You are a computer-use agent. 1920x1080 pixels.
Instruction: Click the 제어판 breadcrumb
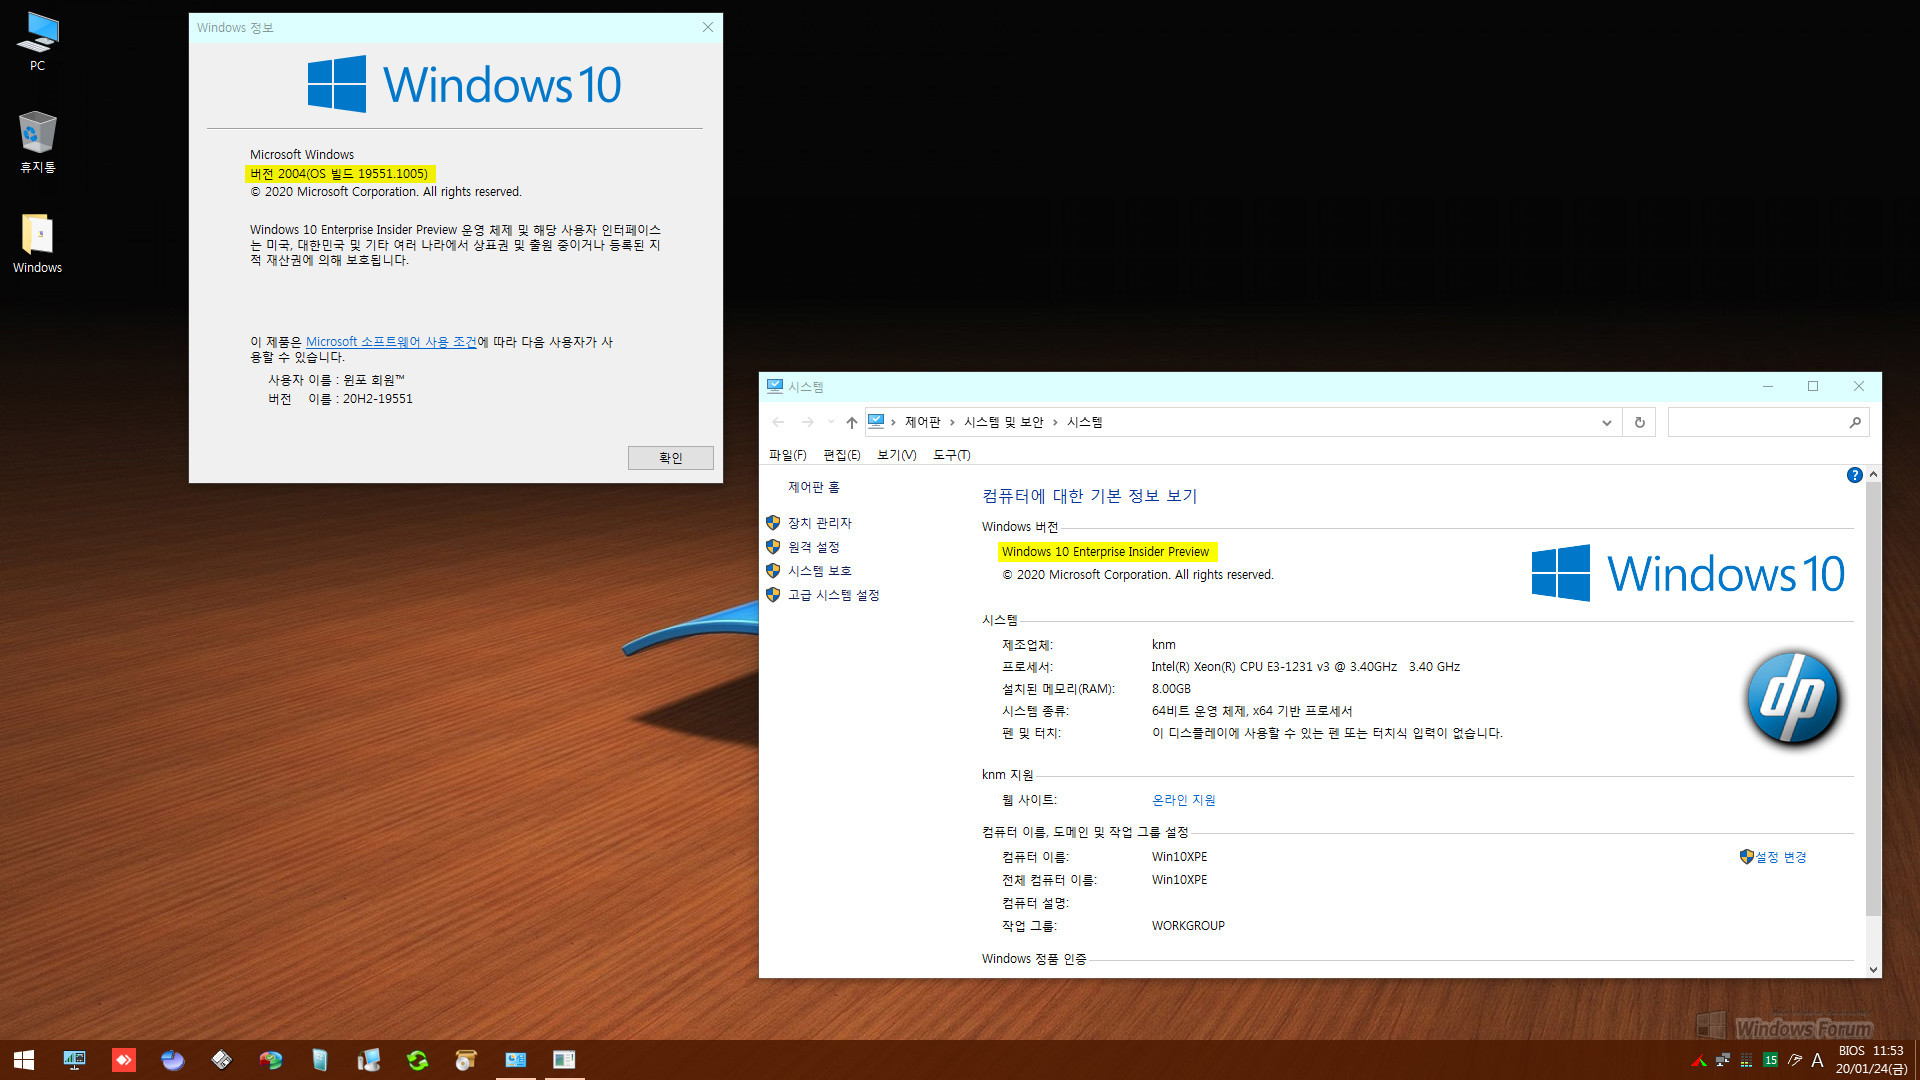(922, 422)
